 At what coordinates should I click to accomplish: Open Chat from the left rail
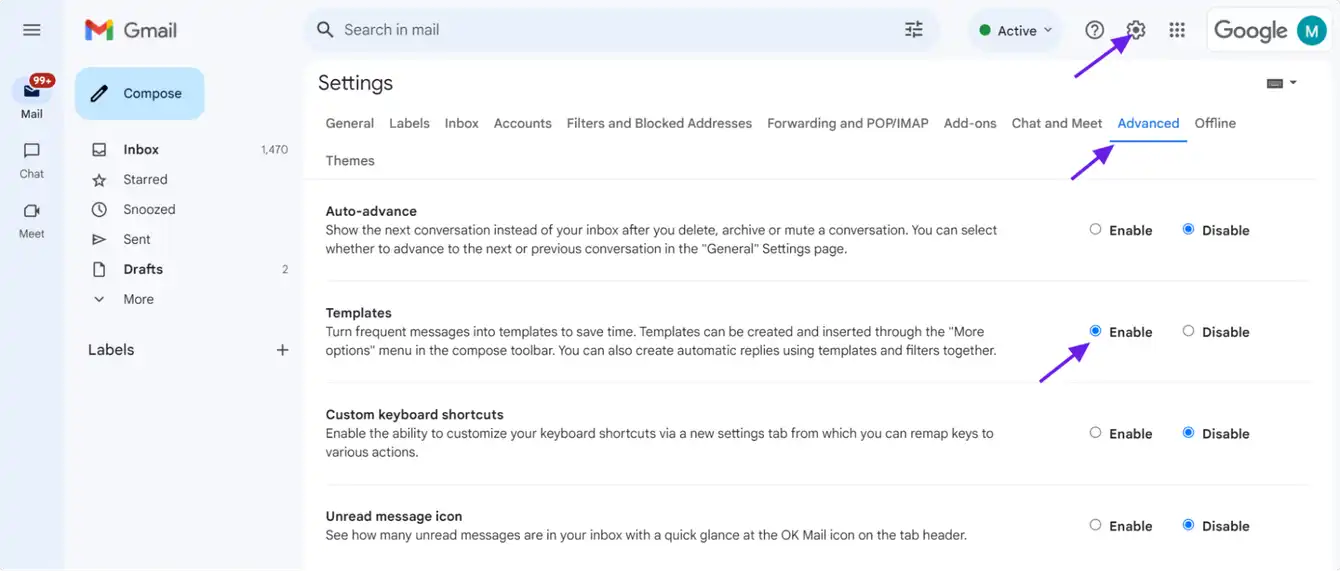(32, 160)
